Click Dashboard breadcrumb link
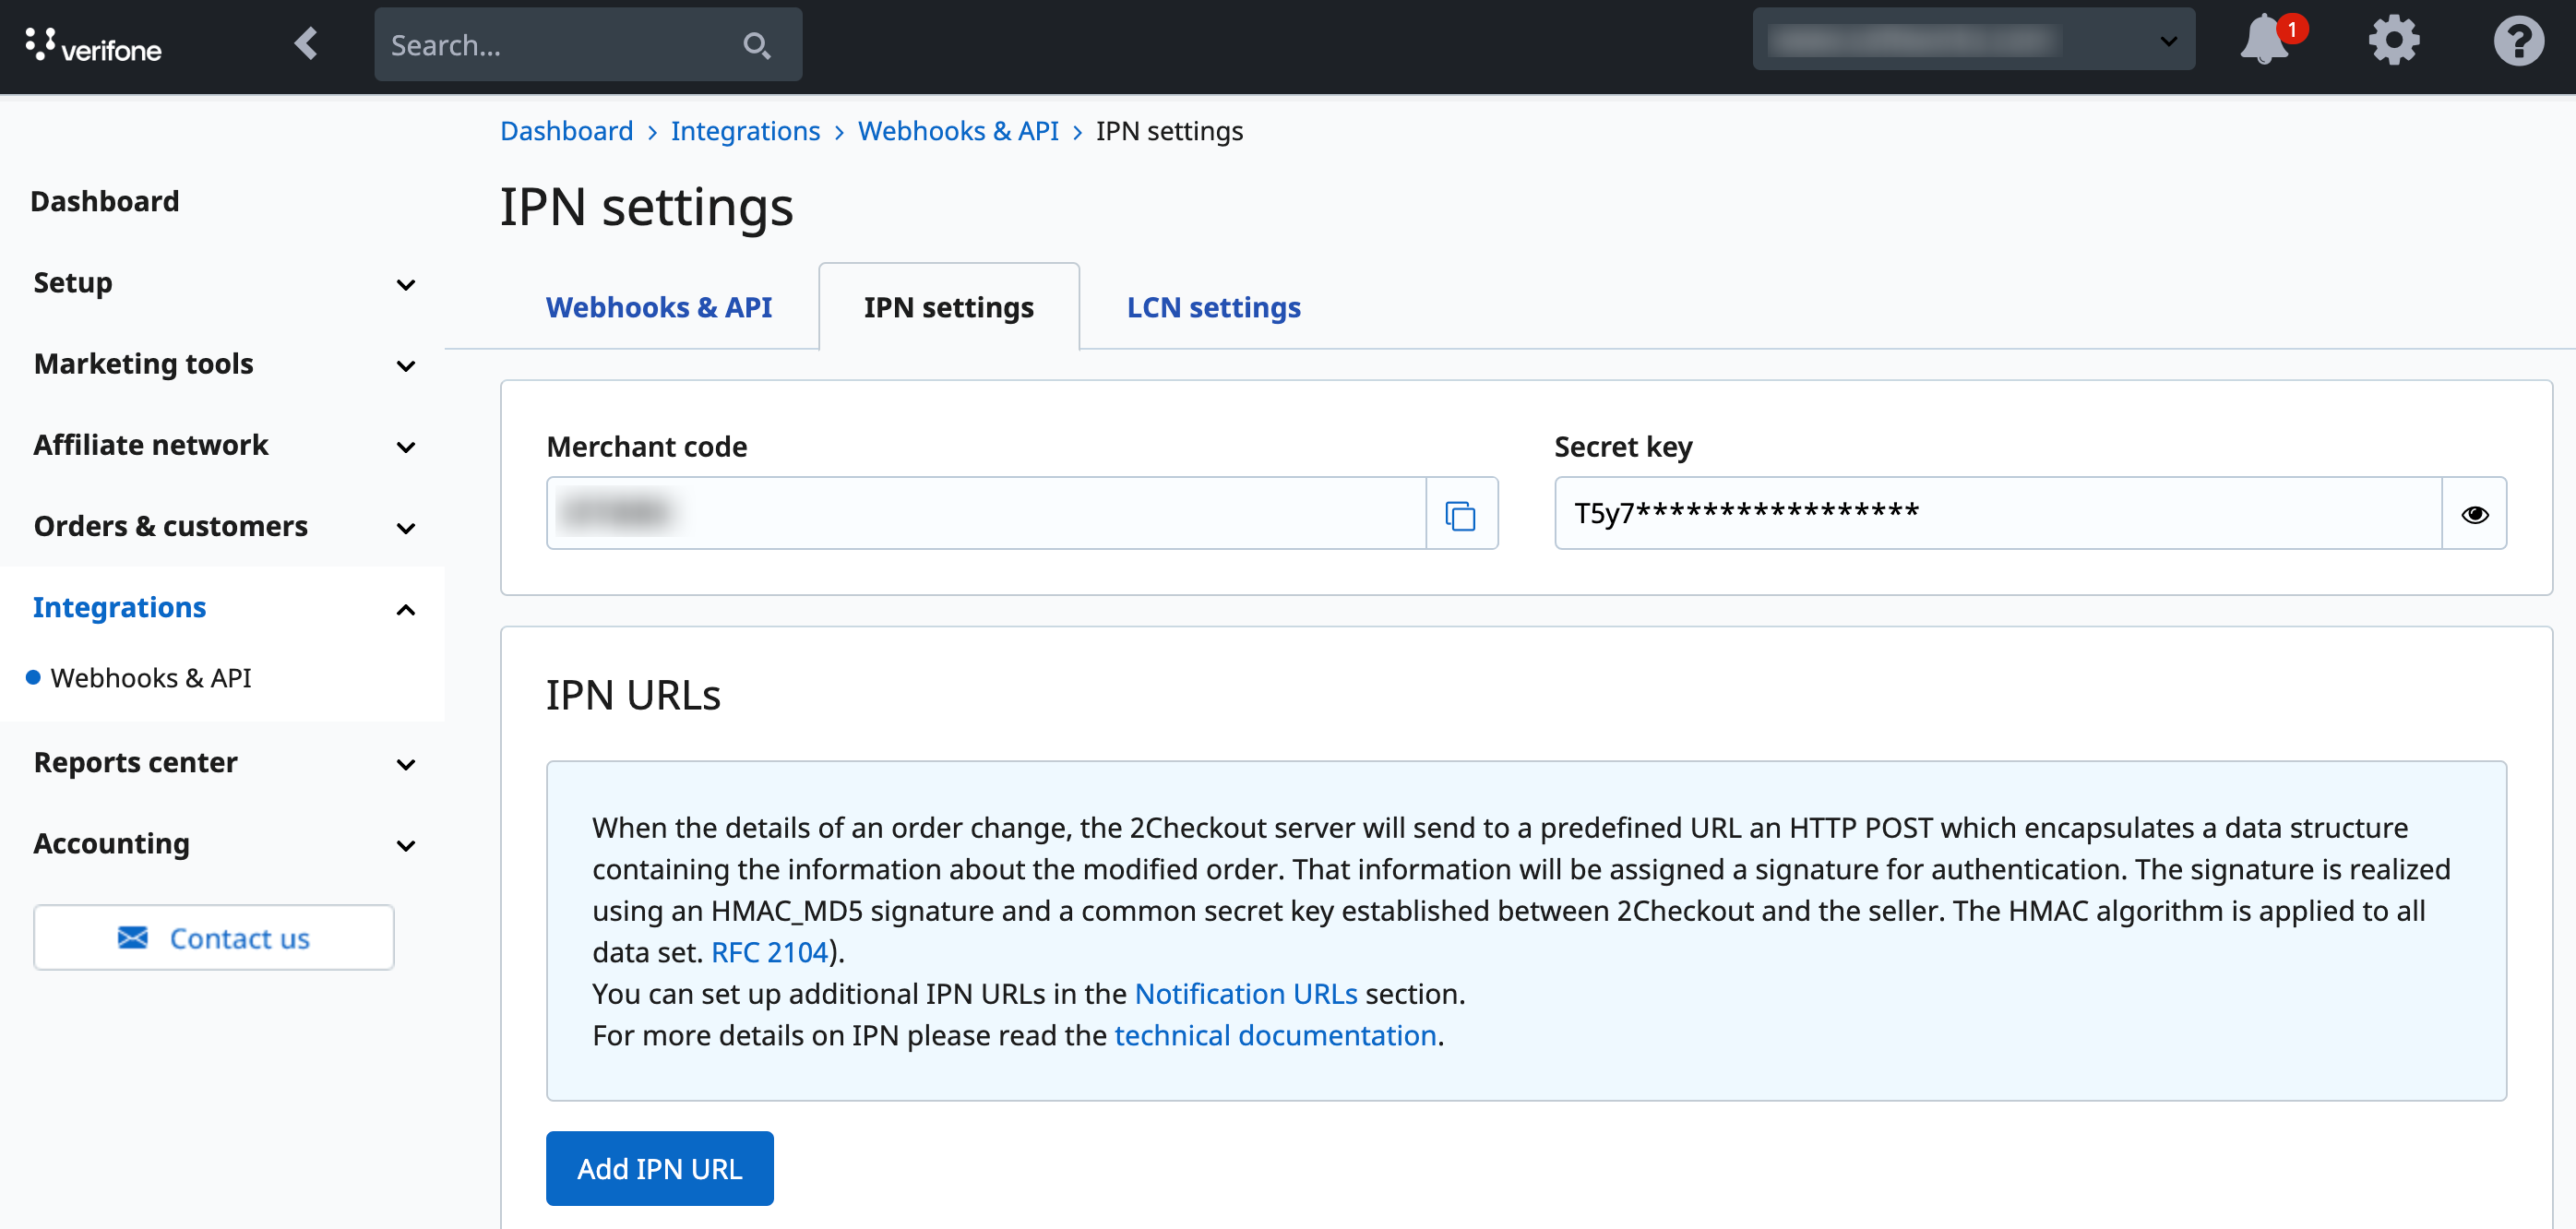 (x=566, y=131)
